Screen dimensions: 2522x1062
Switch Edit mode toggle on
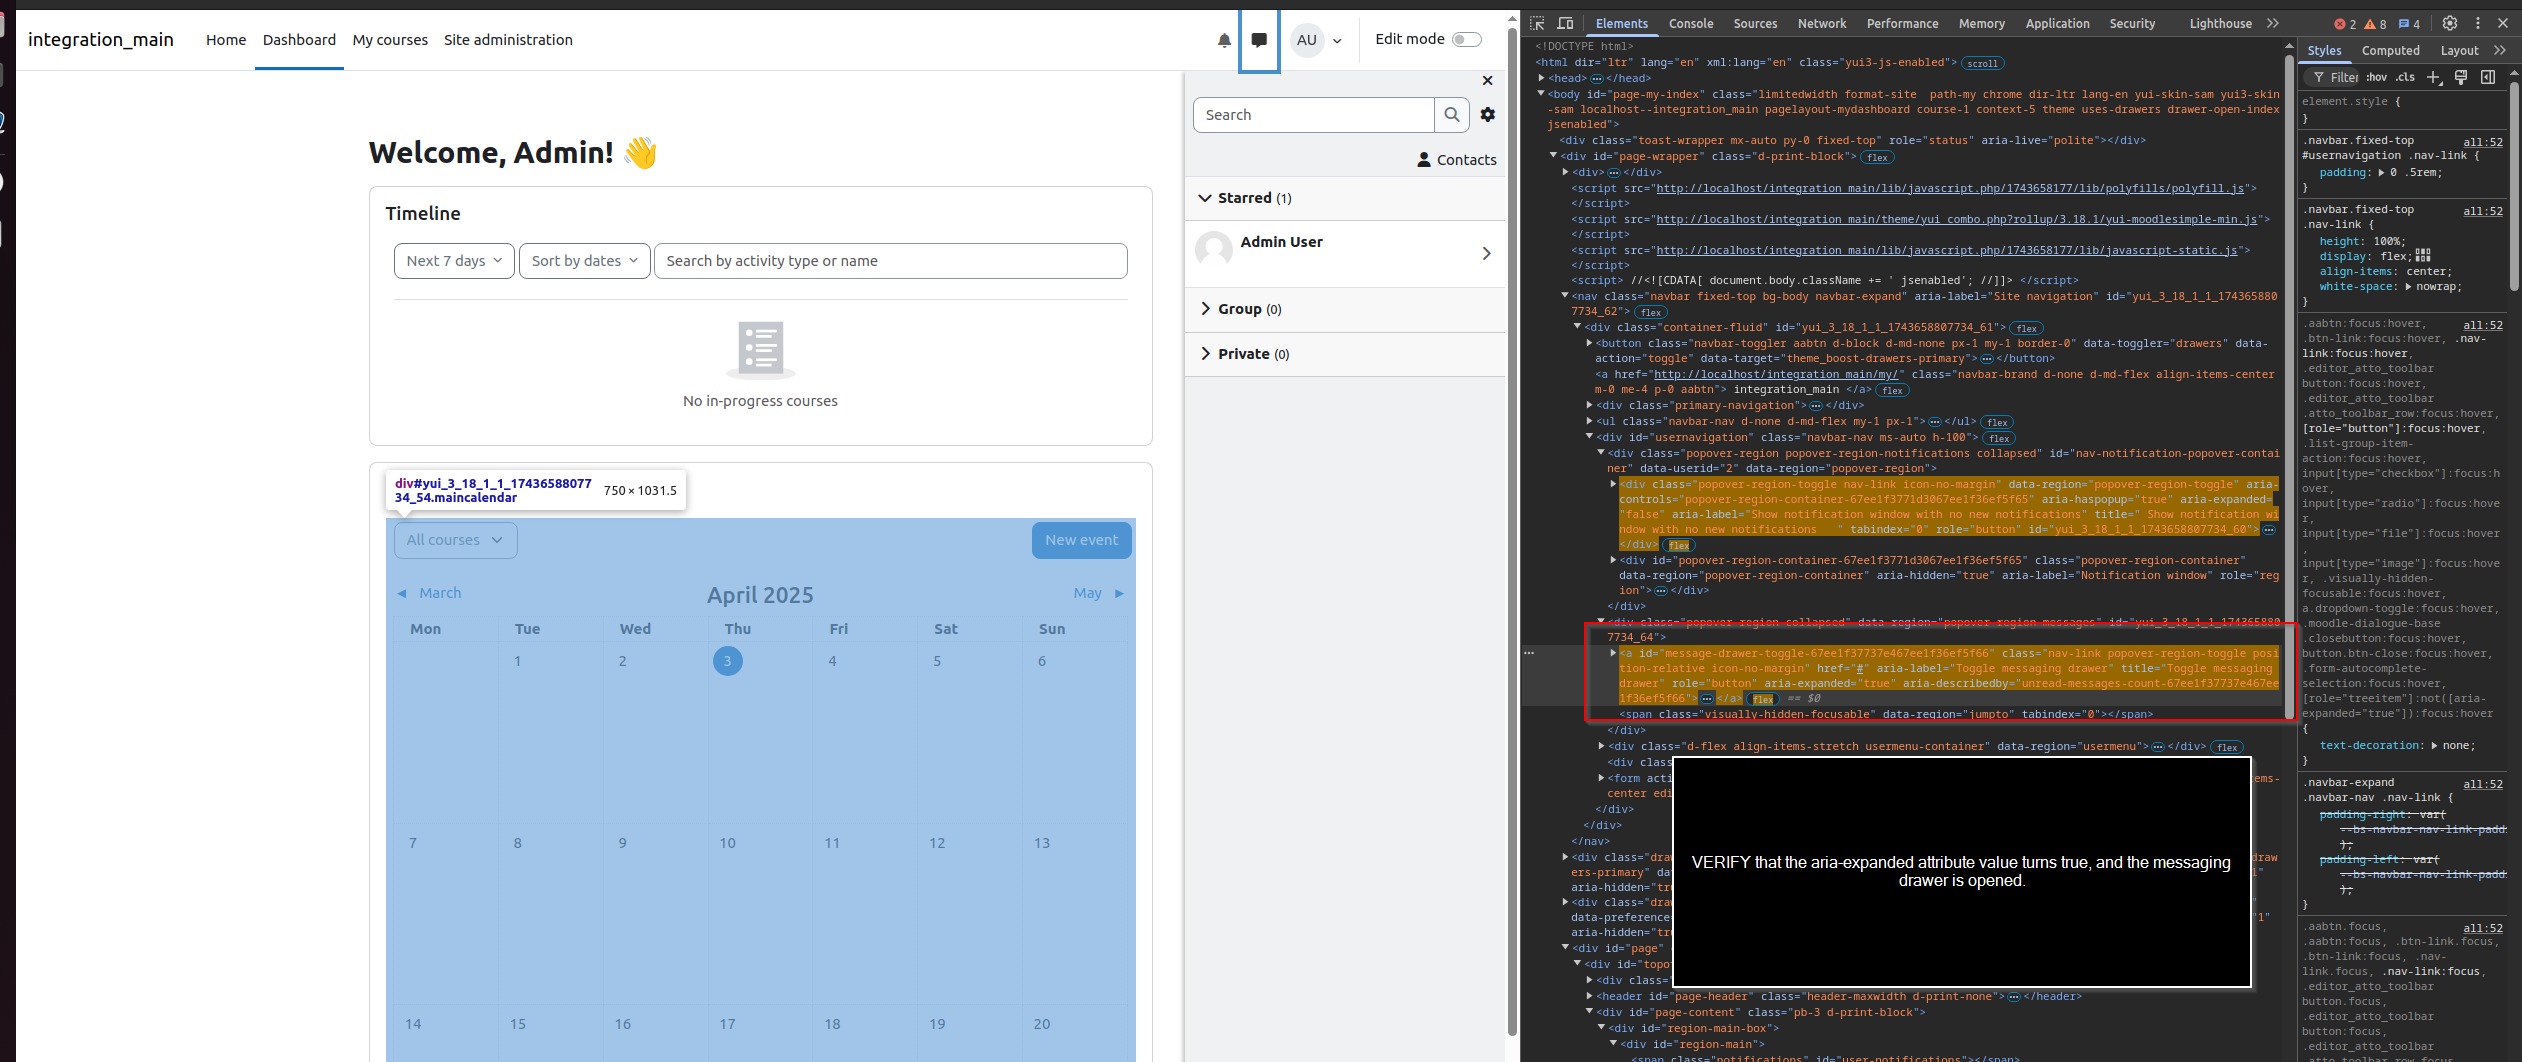coord(1466,40)
